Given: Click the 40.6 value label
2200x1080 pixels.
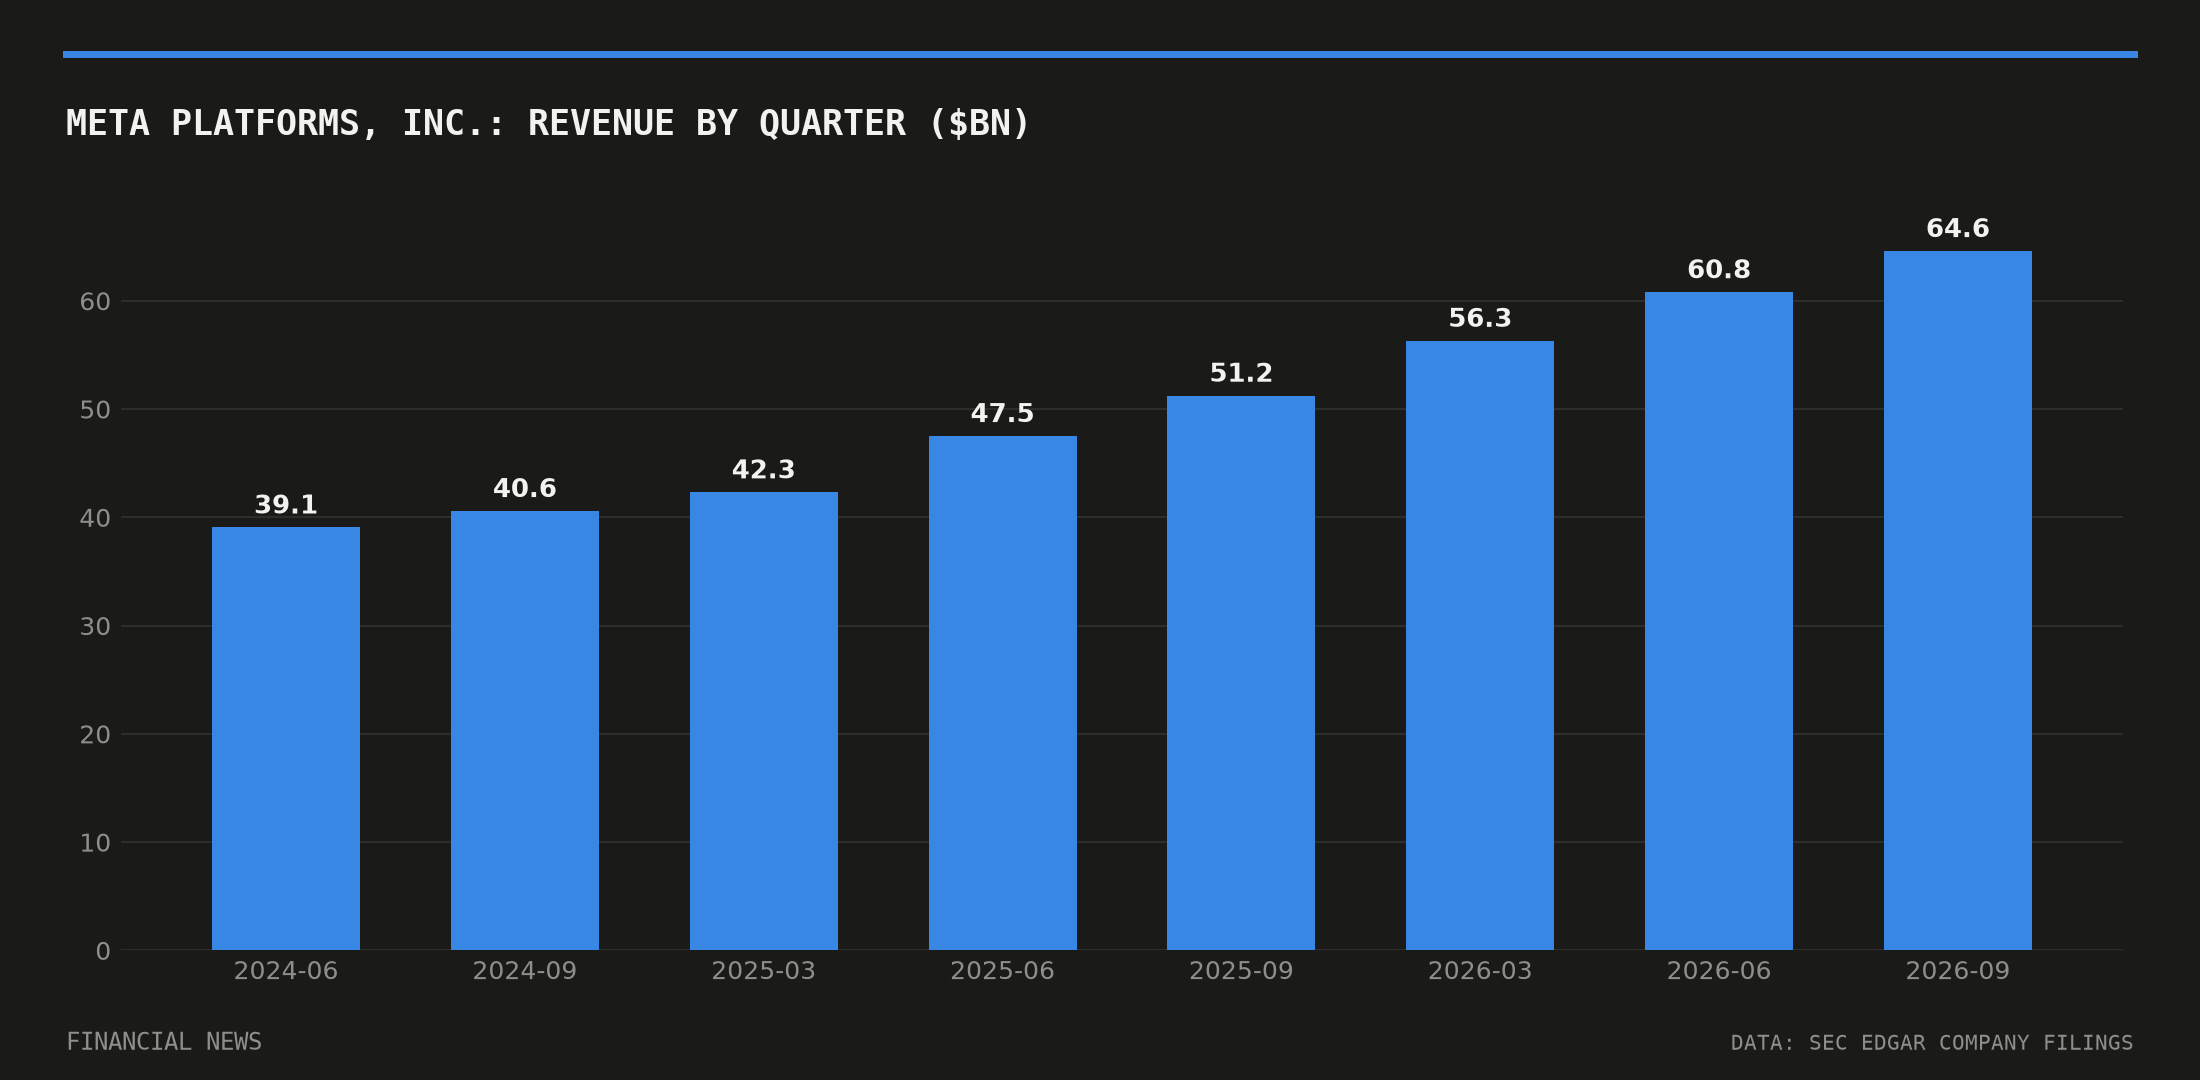Looking at the screenshot, I should tap(525, 489).
